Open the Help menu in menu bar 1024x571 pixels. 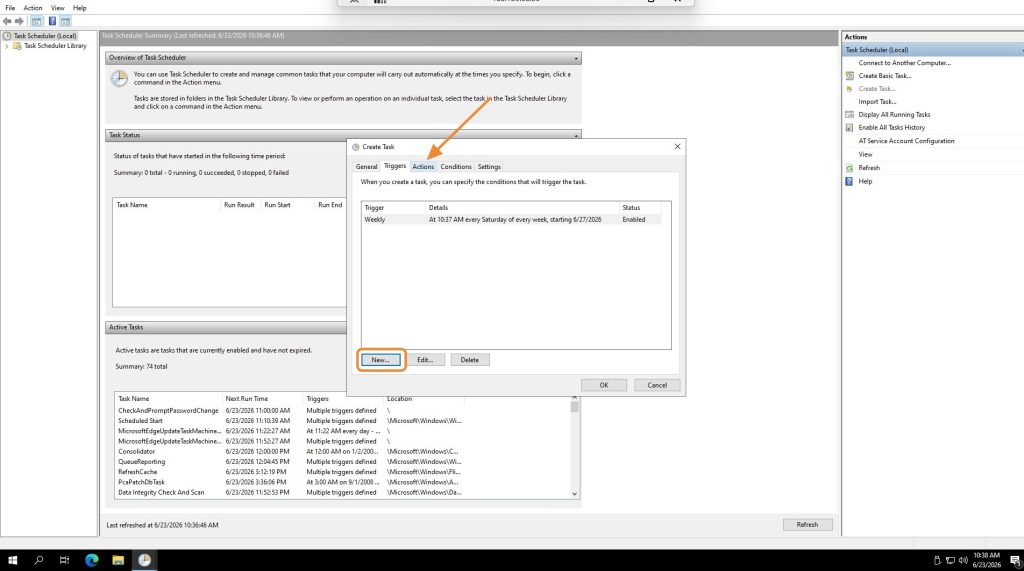(80, 8)
